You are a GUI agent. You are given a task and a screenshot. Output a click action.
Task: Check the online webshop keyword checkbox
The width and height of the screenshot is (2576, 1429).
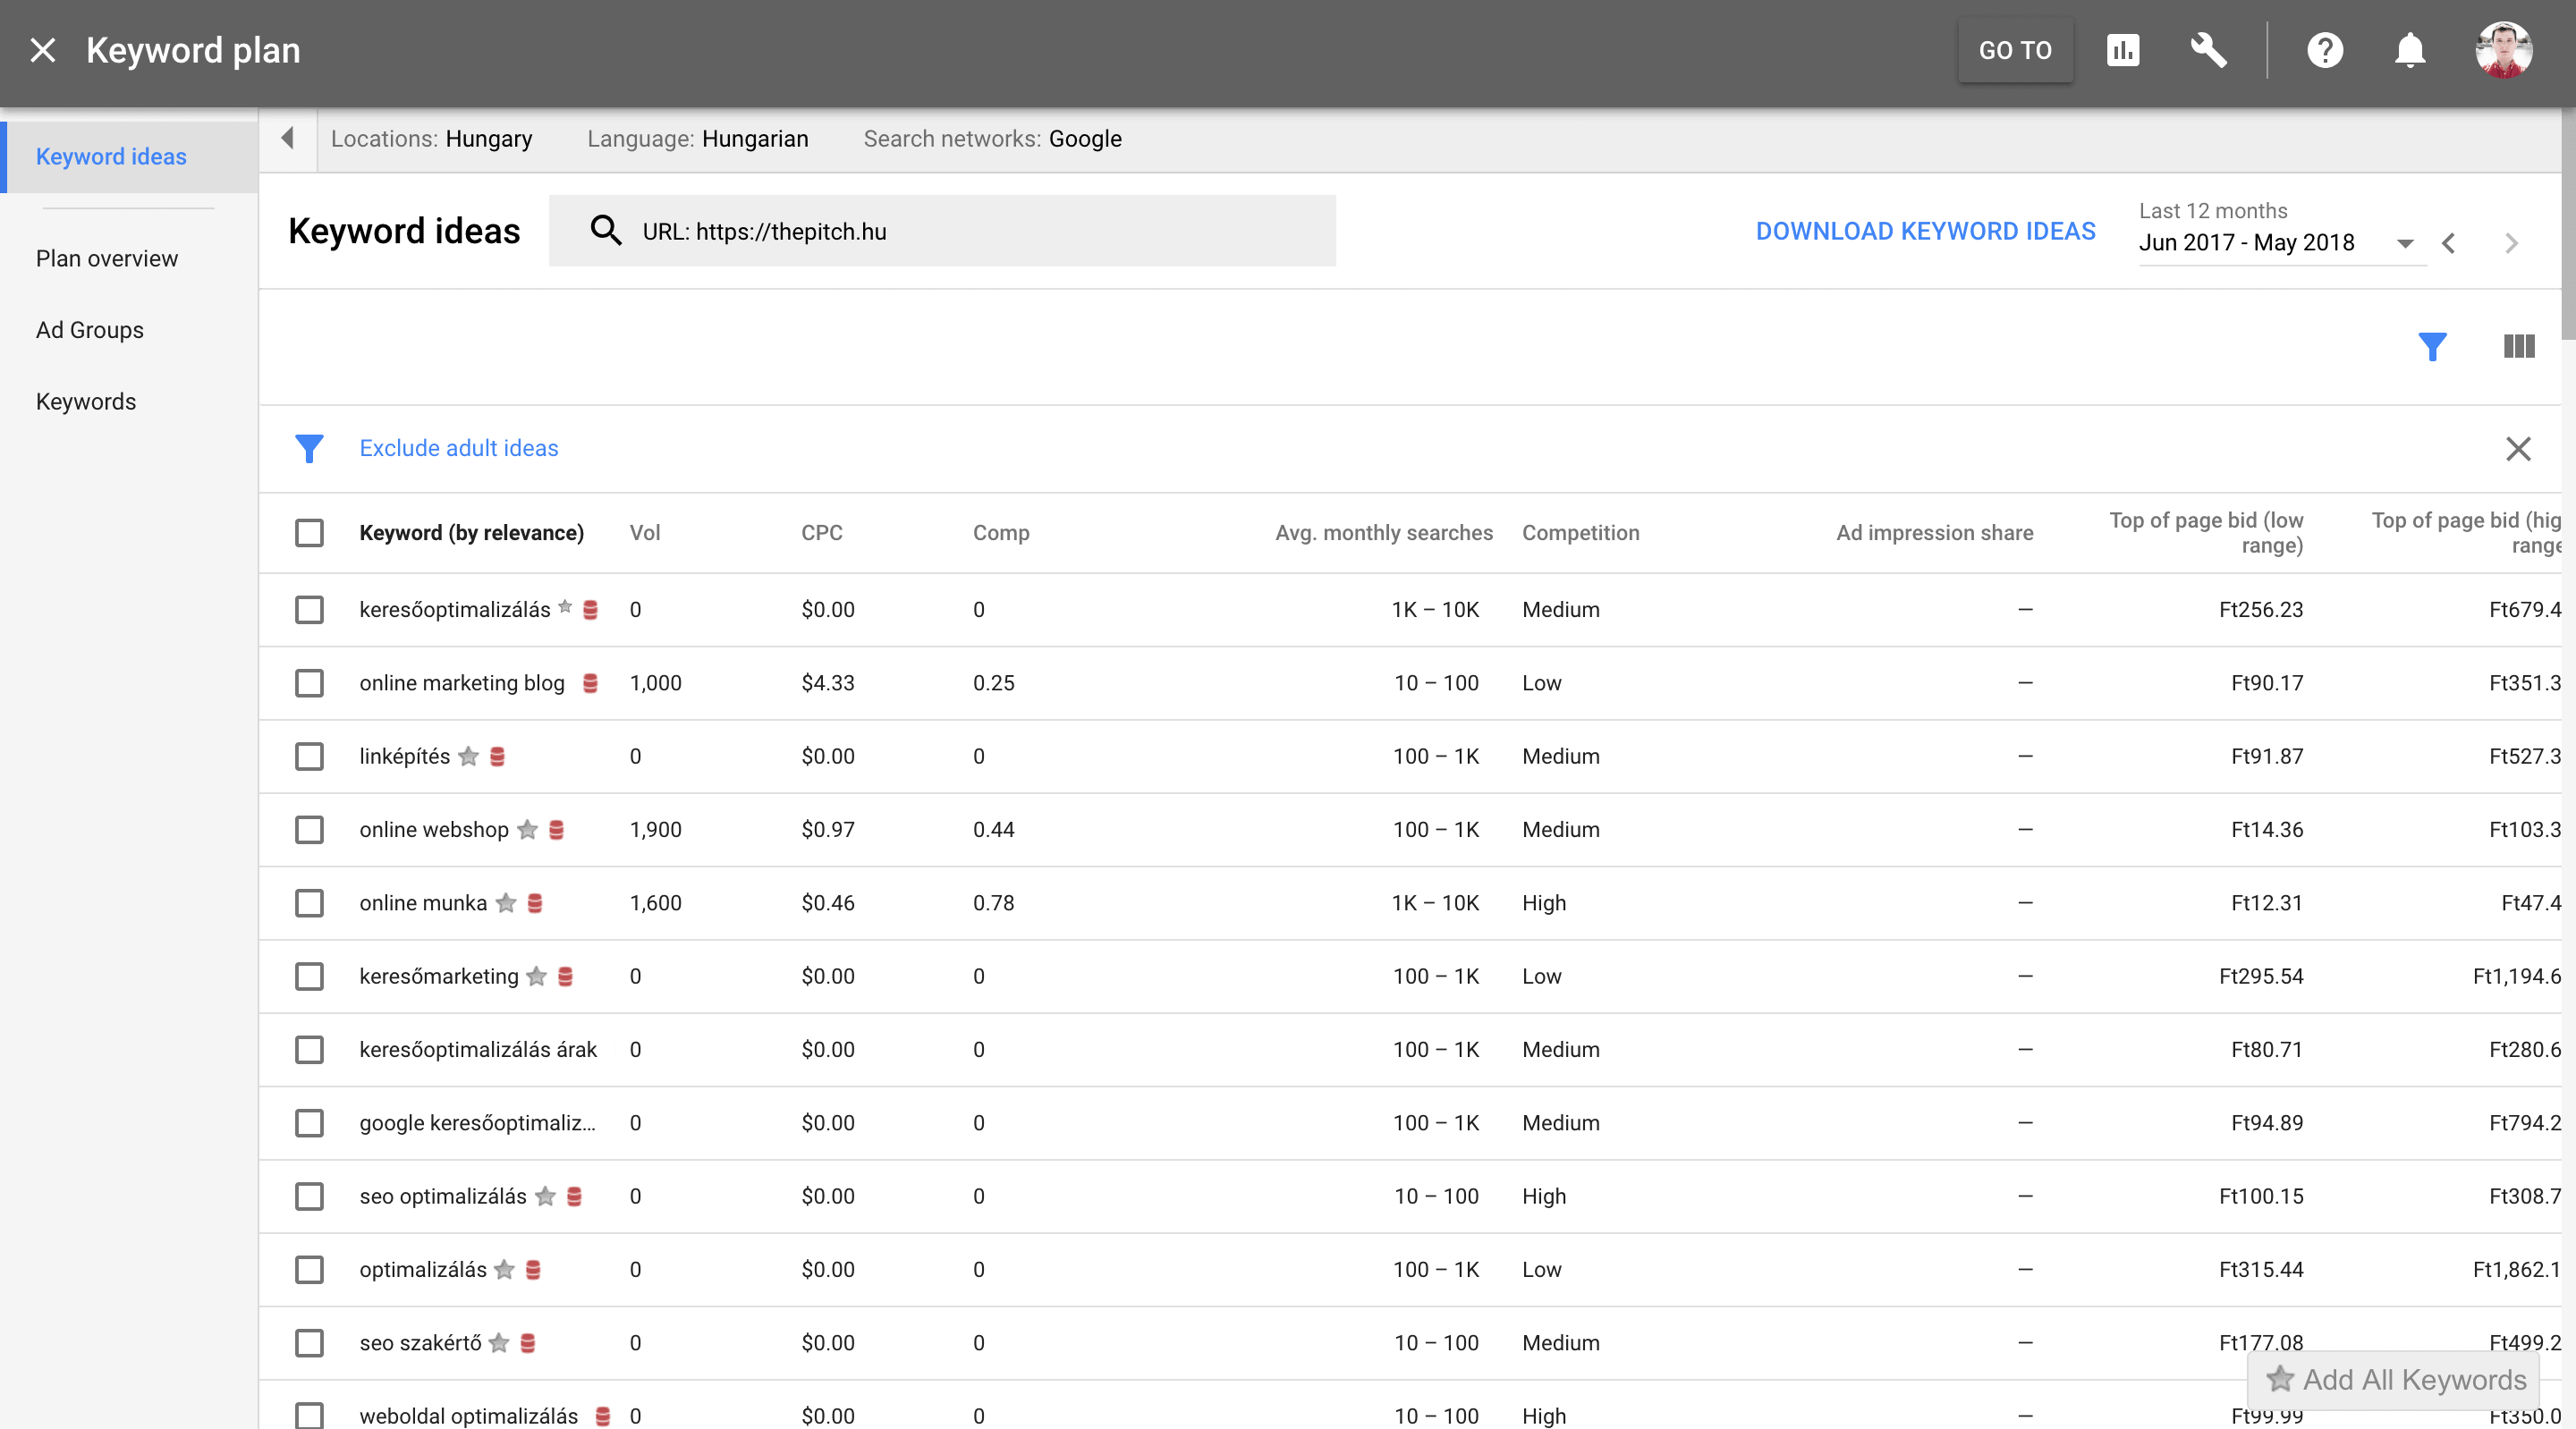pyautogui.click(x=309, y=830)
